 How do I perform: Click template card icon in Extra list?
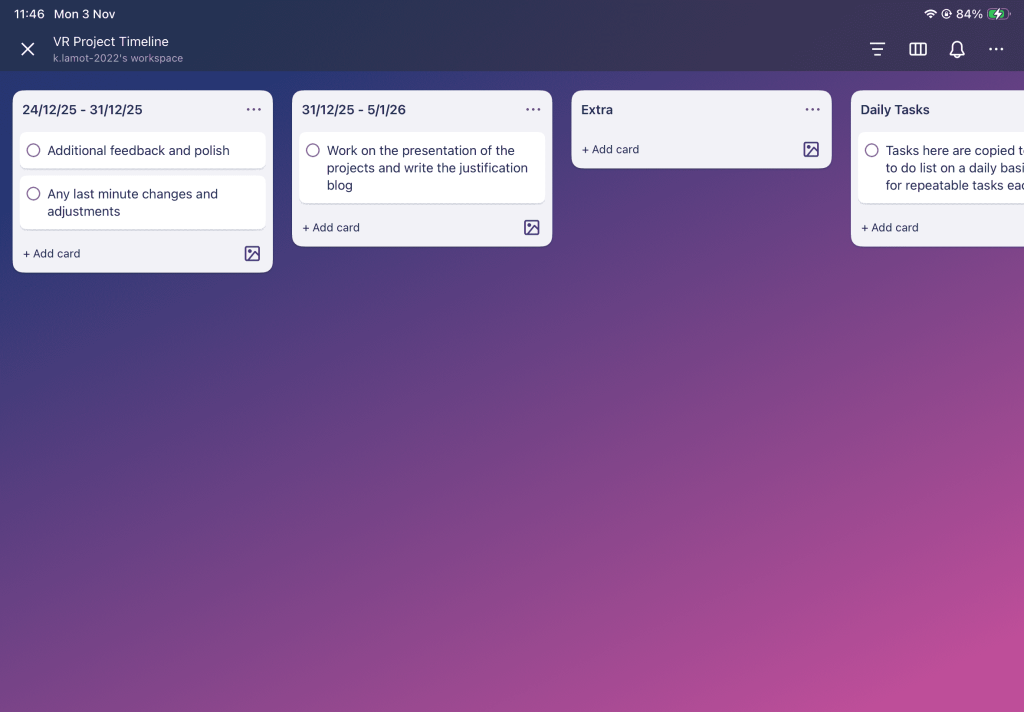811,150
